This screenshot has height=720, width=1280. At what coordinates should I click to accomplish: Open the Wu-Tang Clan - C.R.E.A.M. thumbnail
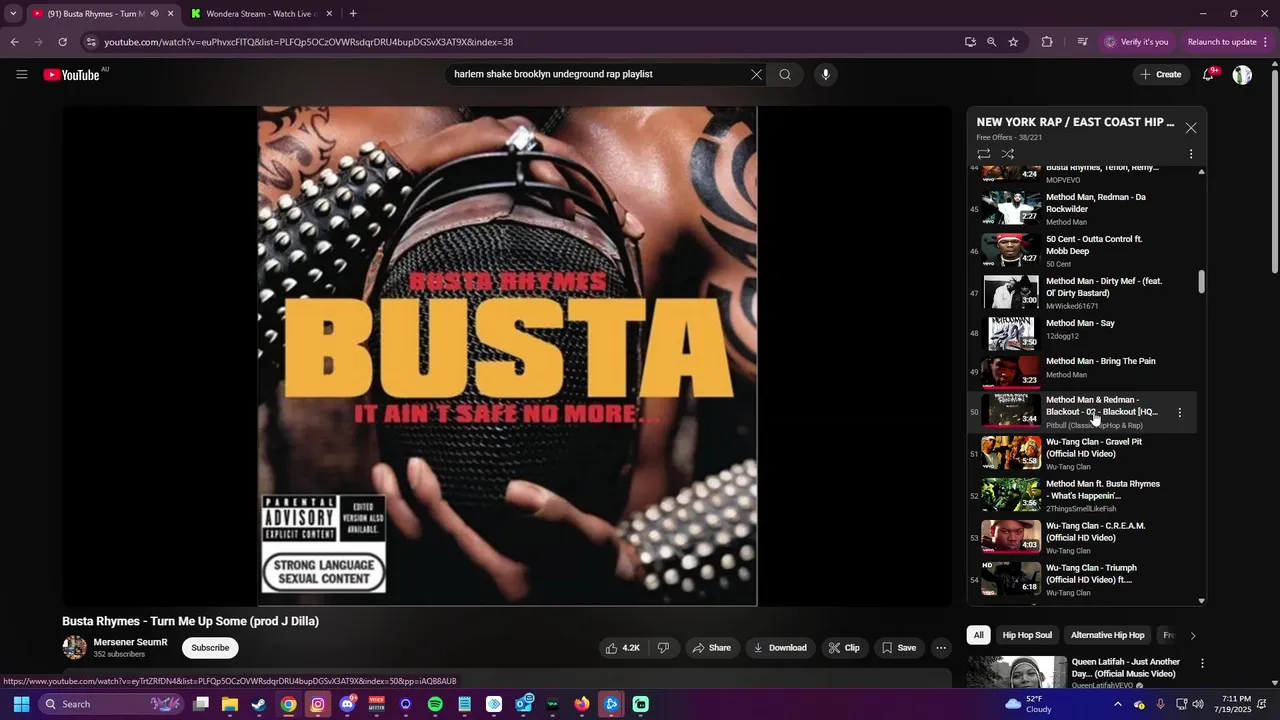pos(1011,537)
